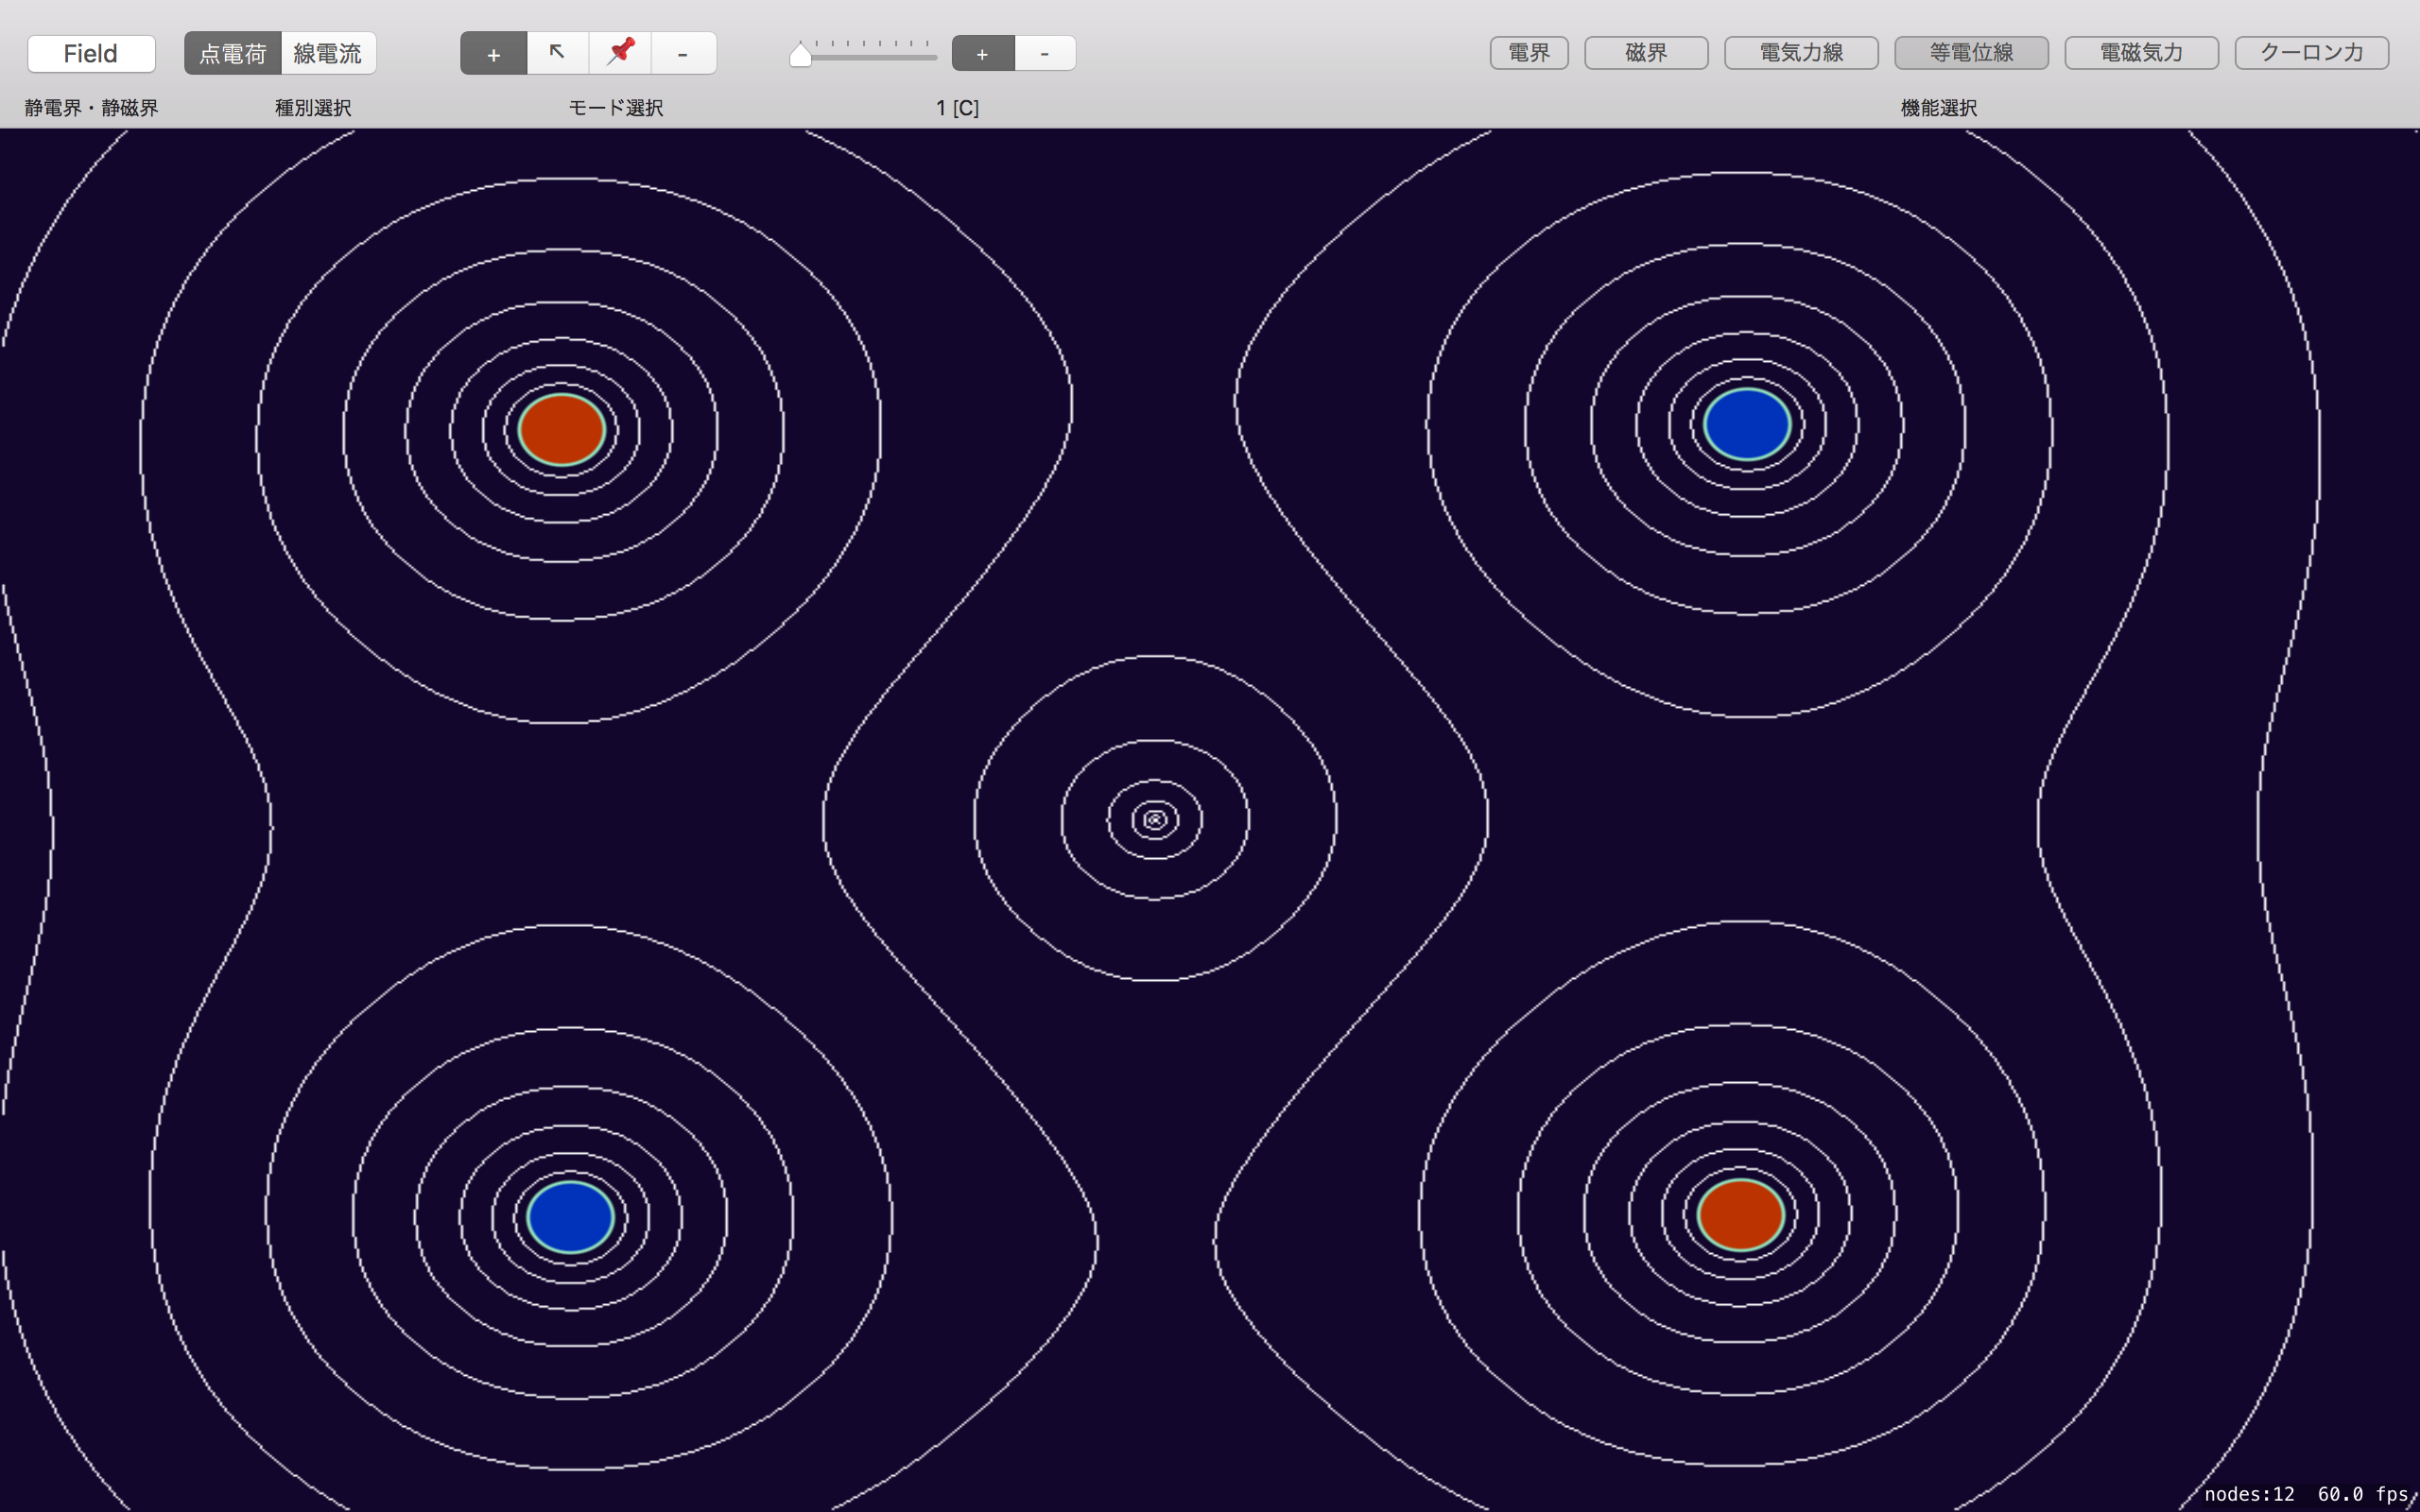Click the 機能選択 label
This screenshot has height=1512, width=2420.
pos(1938,108)
